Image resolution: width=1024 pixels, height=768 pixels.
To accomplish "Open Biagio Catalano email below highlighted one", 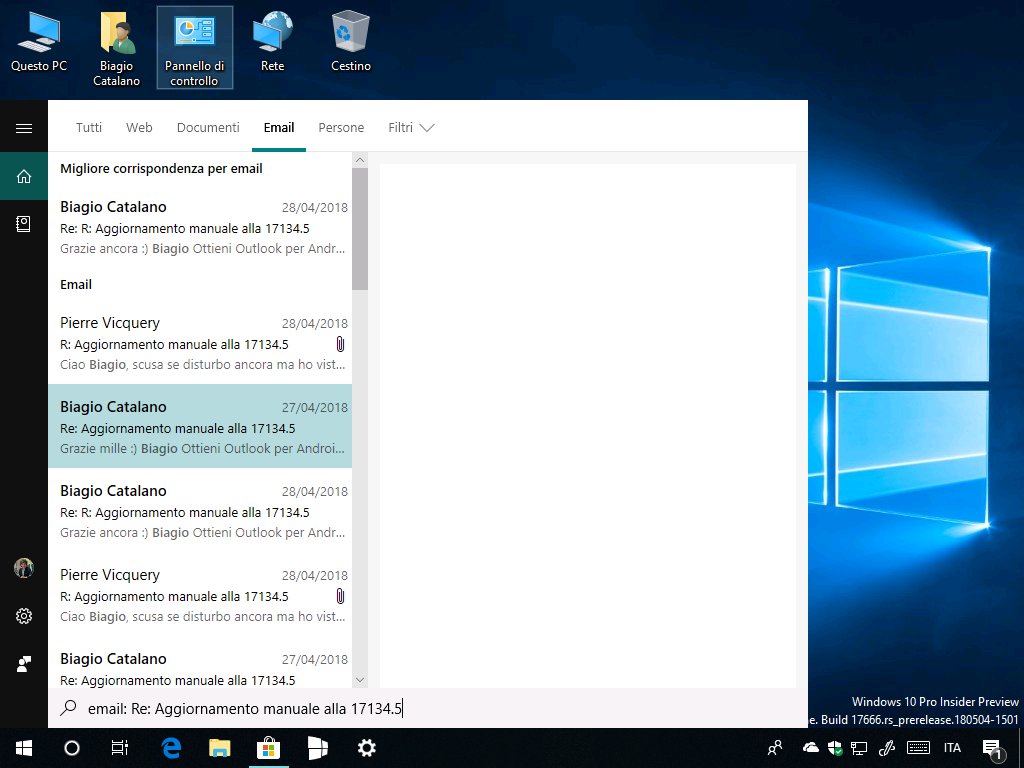I will [200, 511].
